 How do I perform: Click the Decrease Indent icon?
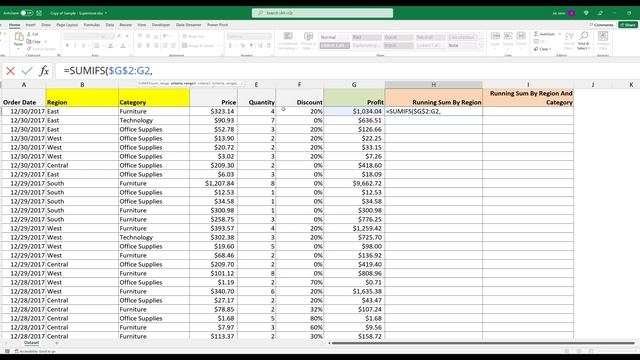point(165,46)
